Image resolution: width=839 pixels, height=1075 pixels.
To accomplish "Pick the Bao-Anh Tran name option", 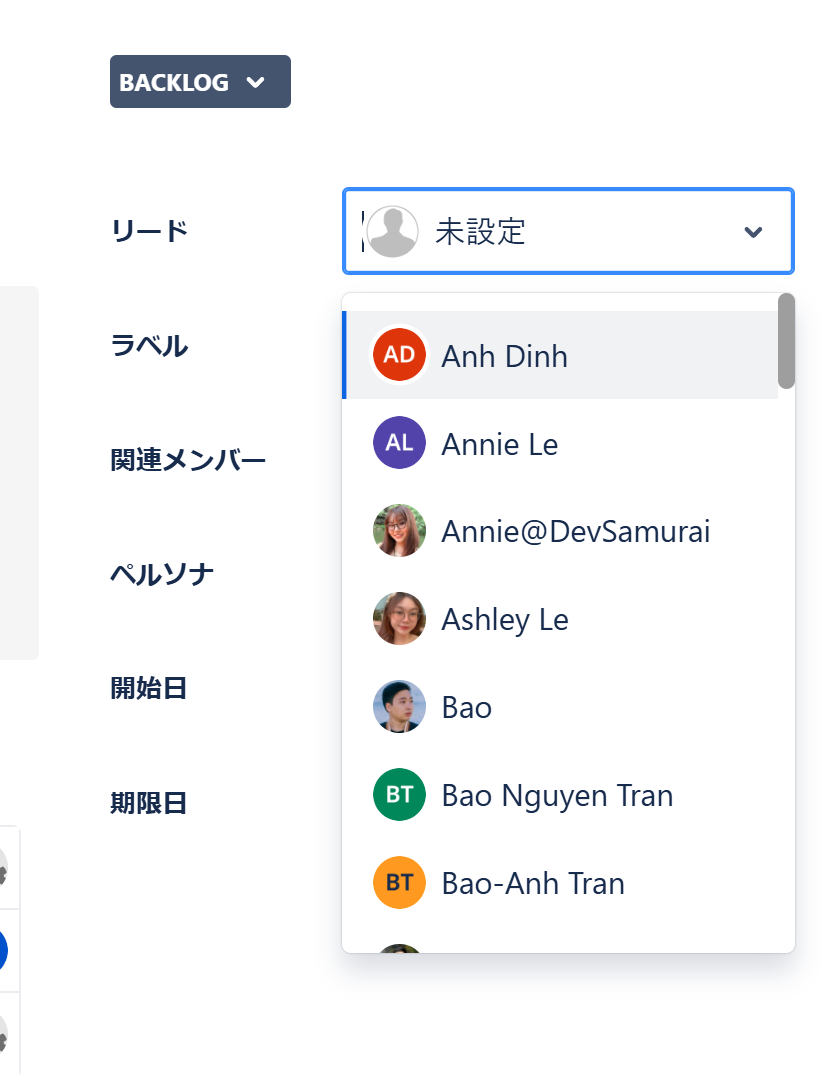I will pyautogui.click(x=533, y=884).
